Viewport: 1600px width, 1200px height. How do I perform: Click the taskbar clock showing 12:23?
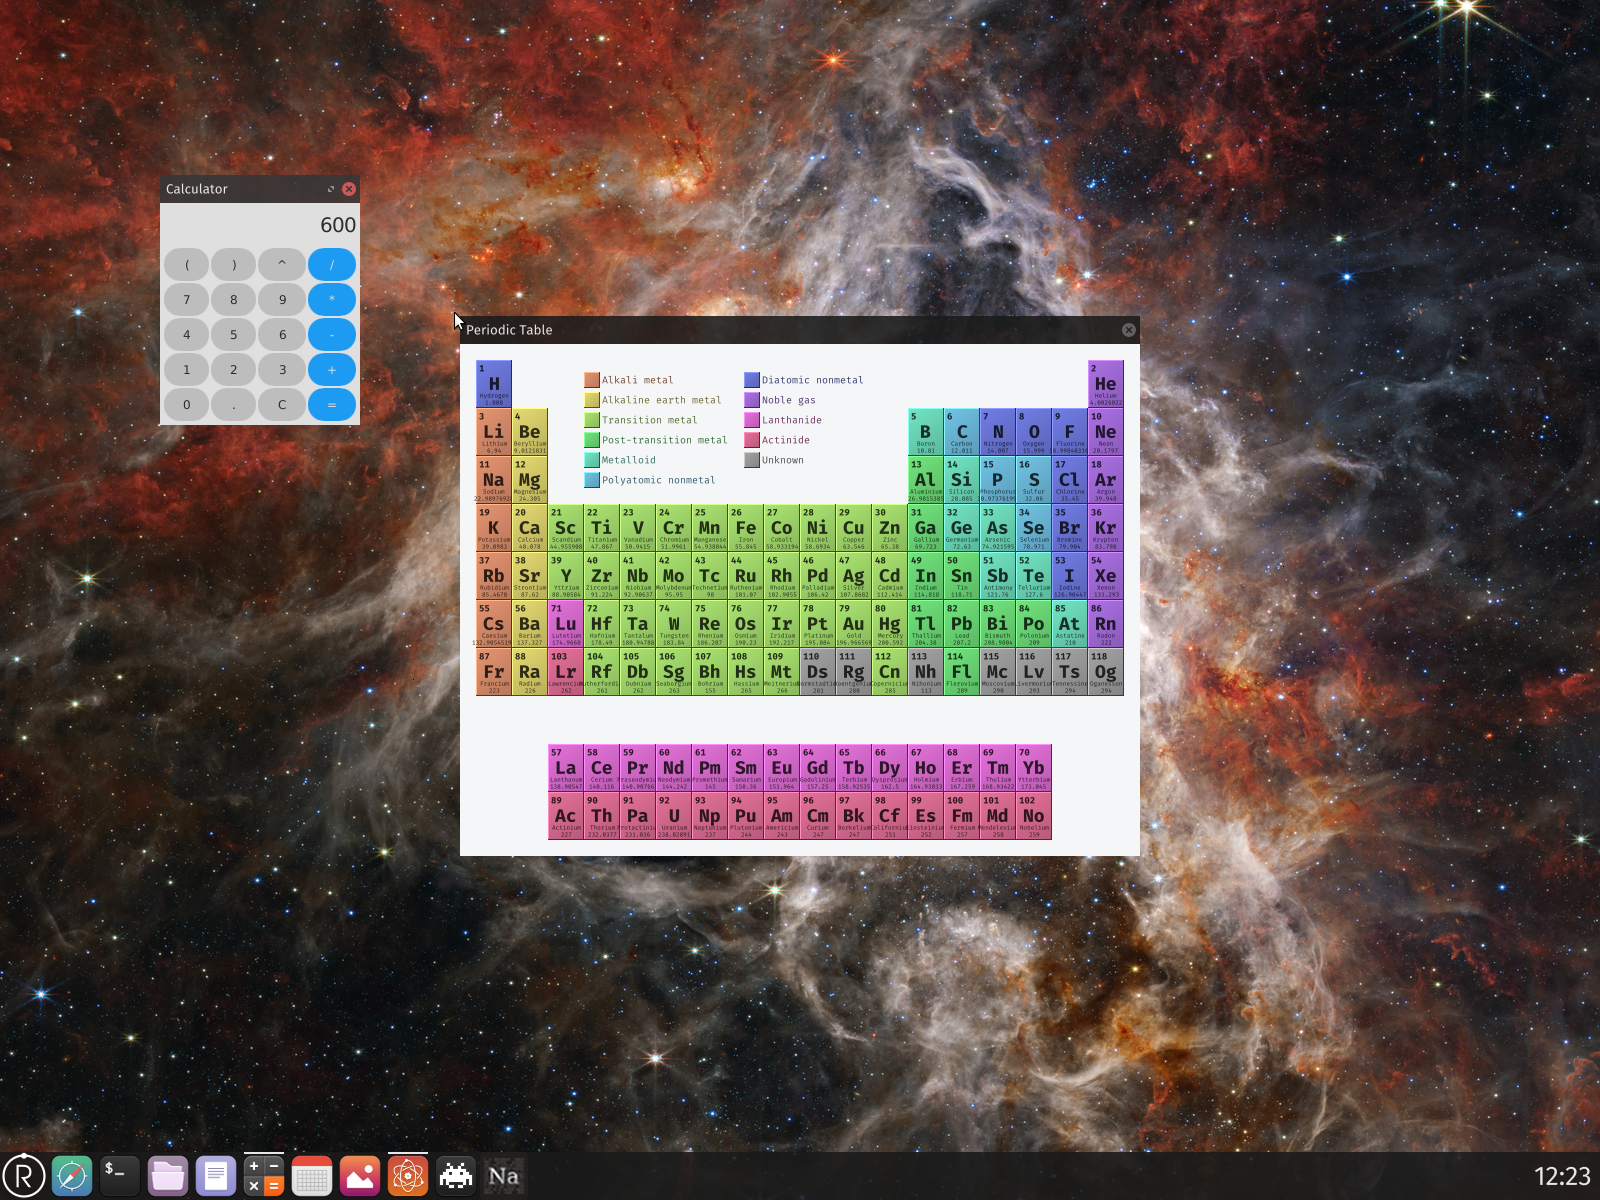pos(1562,1176)
